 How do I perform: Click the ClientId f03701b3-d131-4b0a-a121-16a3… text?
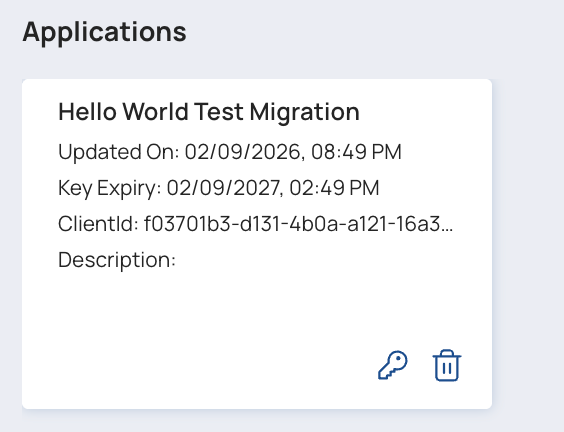[x=256, y=224]
